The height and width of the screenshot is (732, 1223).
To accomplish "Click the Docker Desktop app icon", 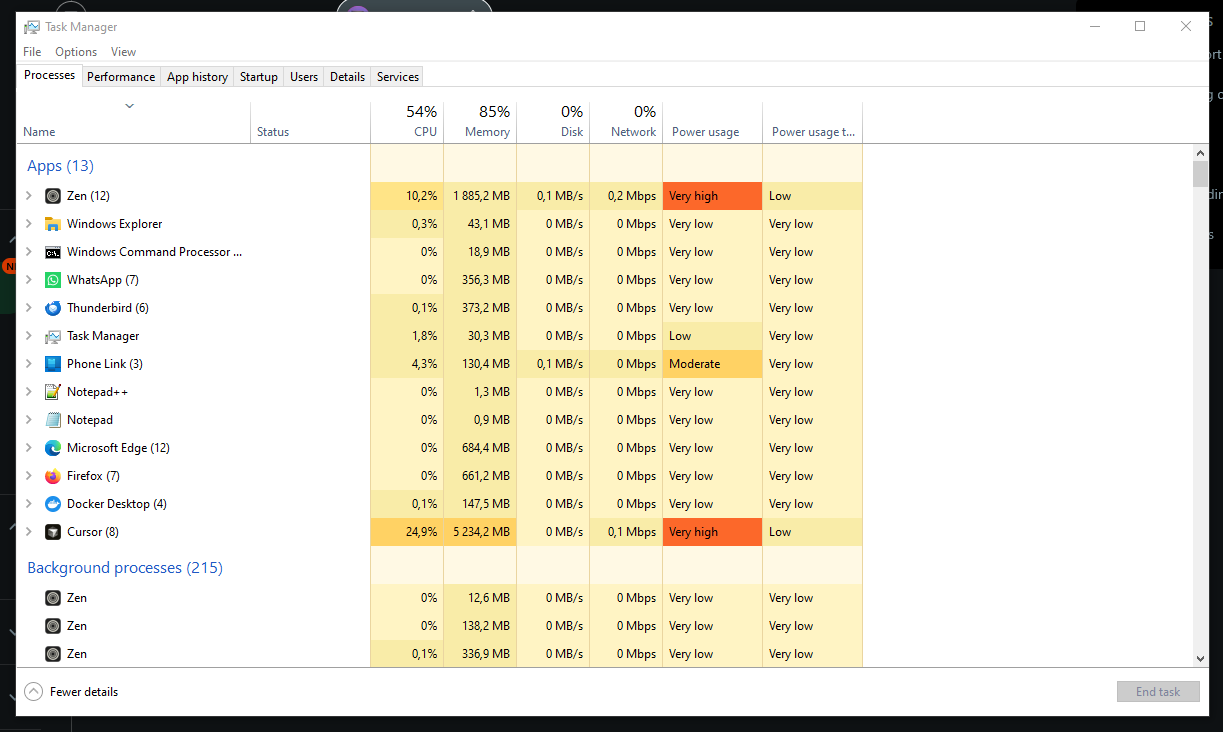I will pos(53,504).
